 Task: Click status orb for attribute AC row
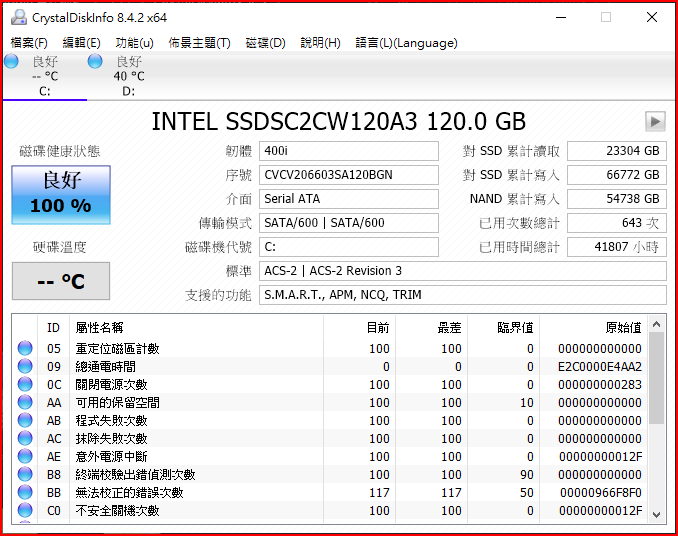coord(25,438)
